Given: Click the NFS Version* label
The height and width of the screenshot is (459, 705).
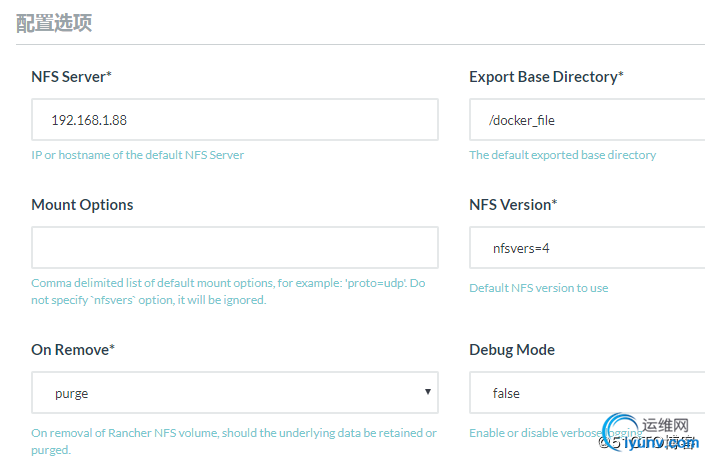Looking at the screenshot, I should coord(513,205).
